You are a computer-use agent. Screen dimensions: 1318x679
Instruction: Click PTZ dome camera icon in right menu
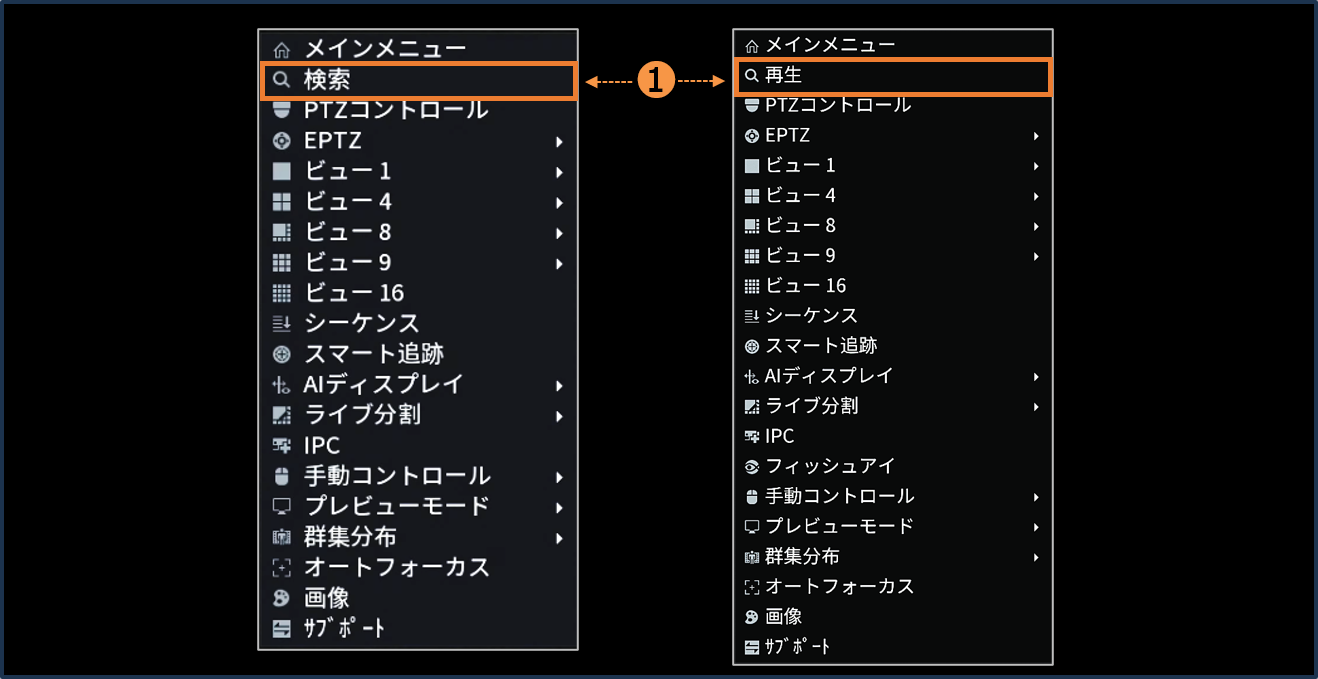pos(752,105)
